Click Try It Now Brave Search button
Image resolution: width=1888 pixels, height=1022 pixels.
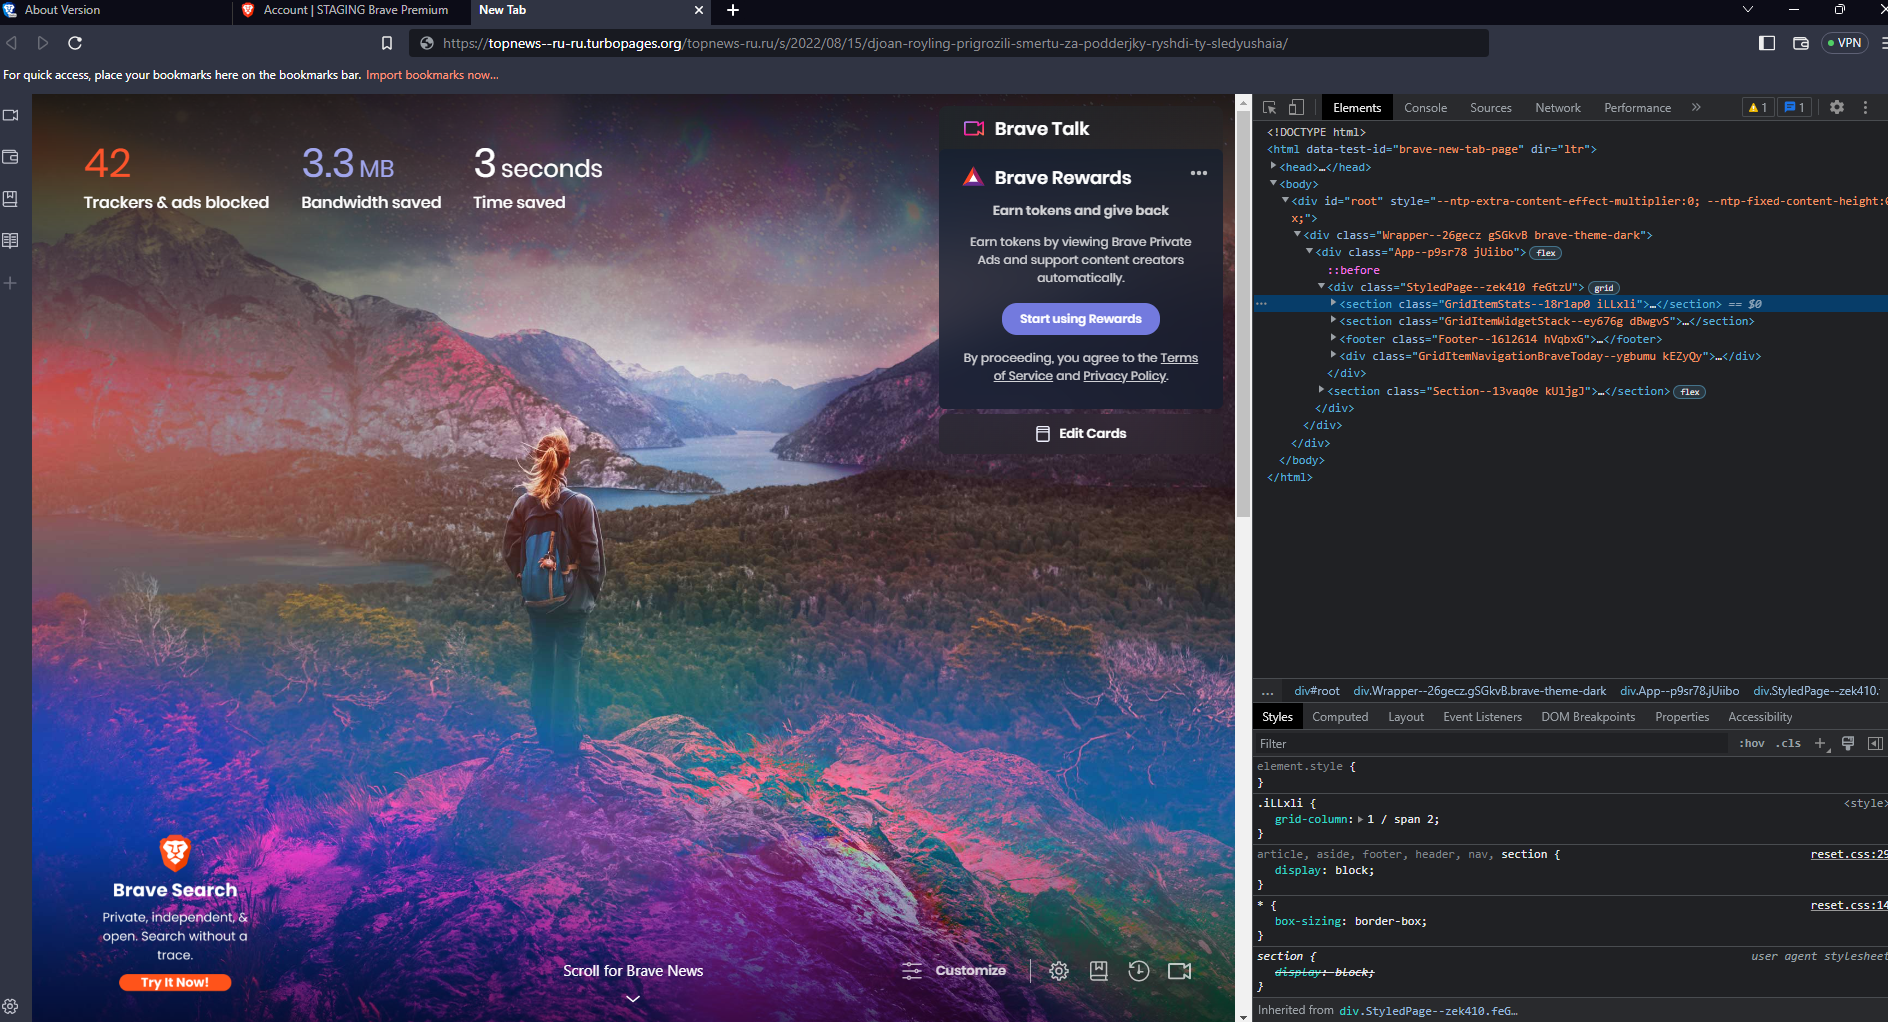[x=175, y=983]
